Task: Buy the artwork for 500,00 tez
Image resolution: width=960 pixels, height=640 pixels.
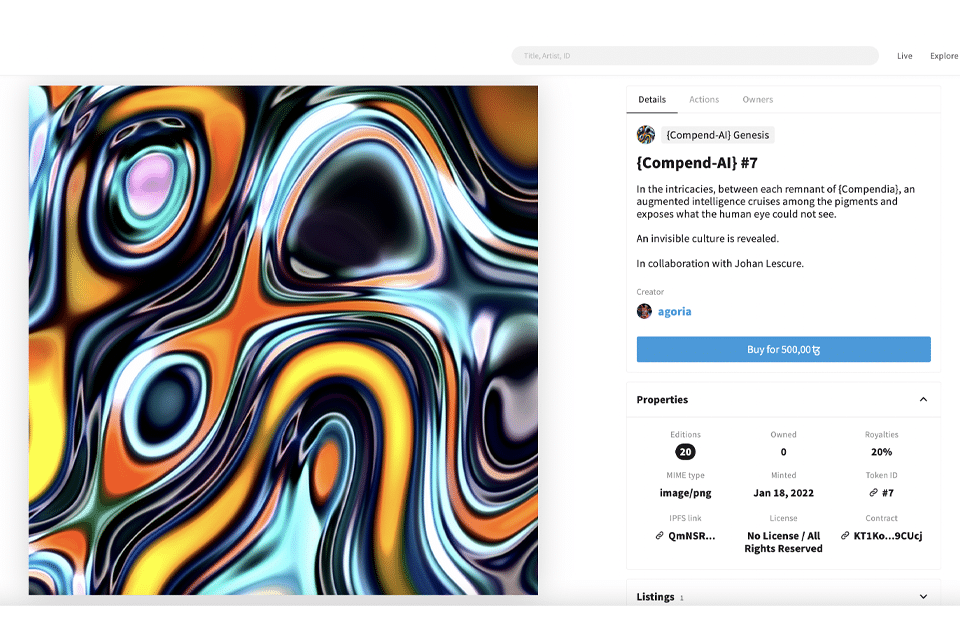Action: click(x=784, y=349)
